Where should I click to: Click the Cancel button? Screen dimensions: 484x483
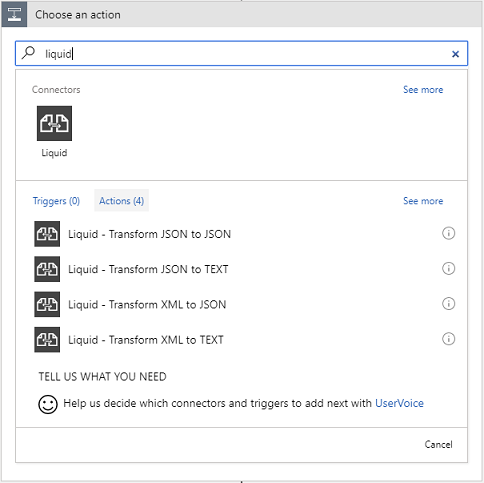click(438, 444)
